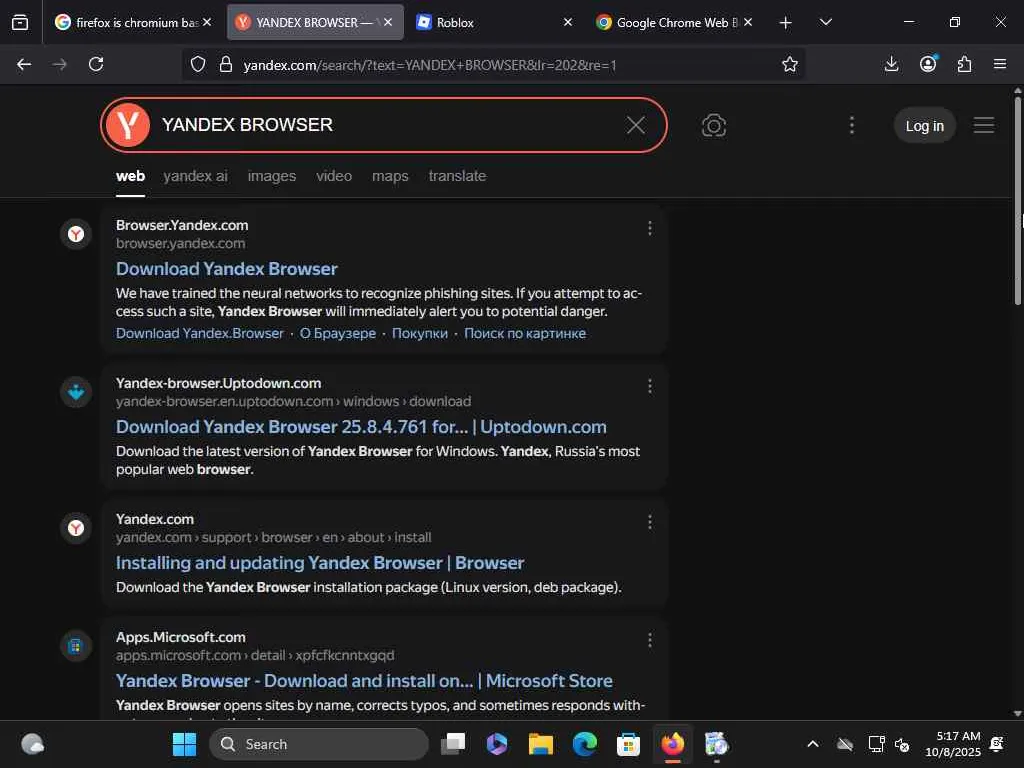Select the video search tab

tap(334, 176)
